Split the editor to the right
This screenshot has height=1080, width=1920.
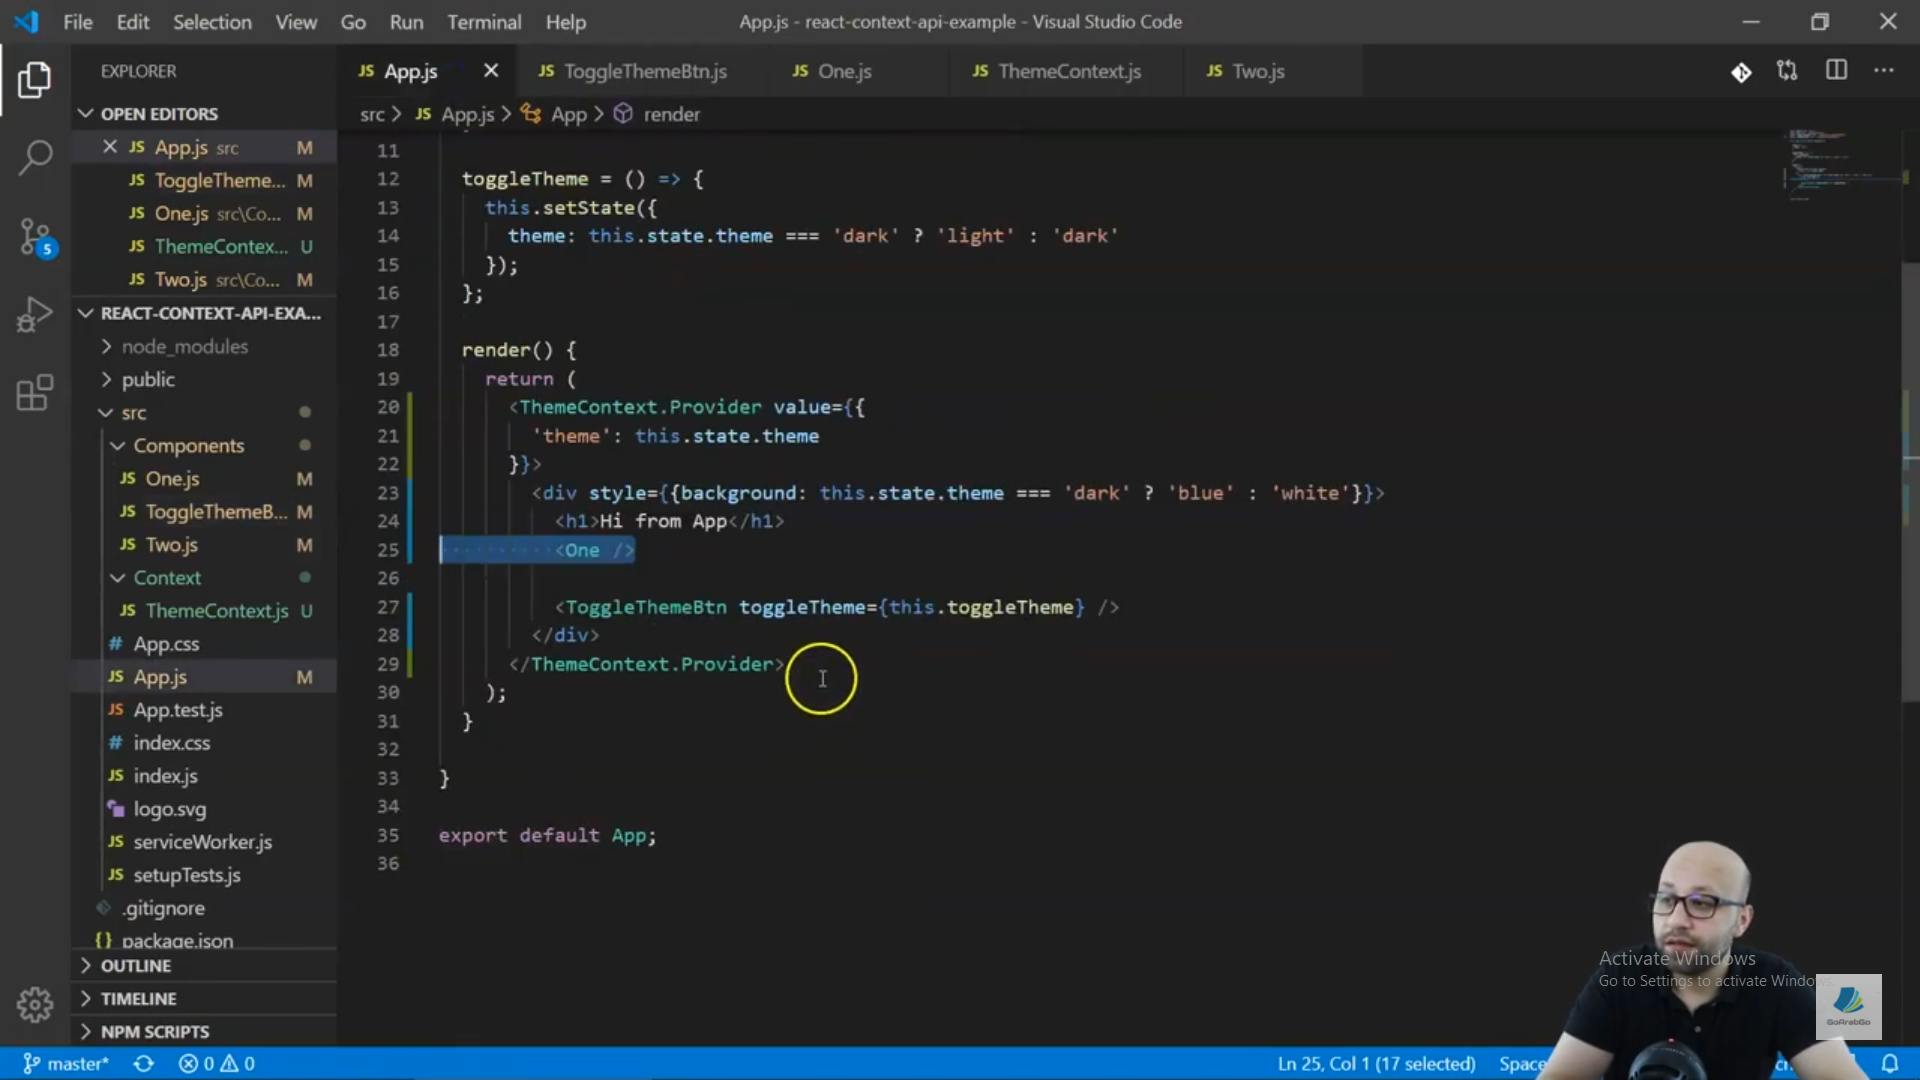[1836, 71]
